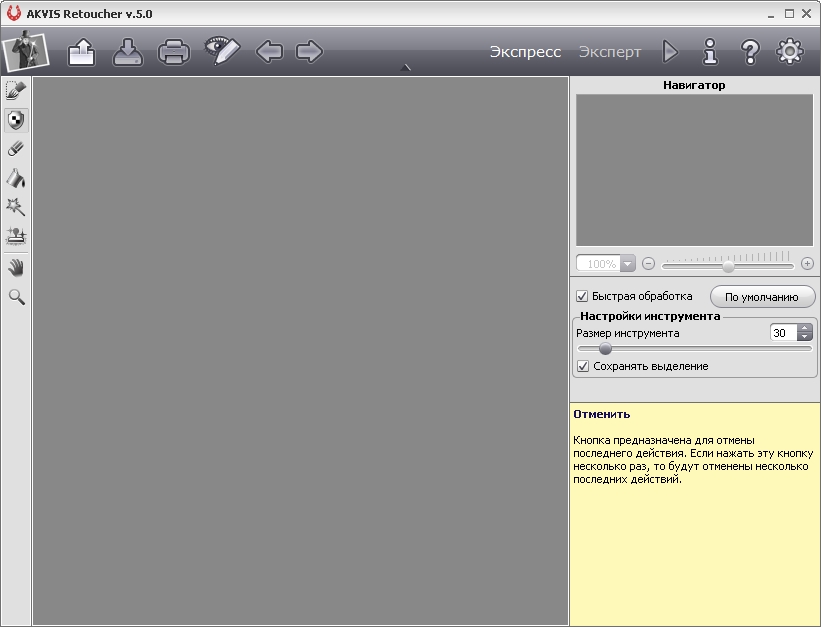Click the eye-and-pencil guide lines icon
This screenshot has height=627, width=821.
coord(222,51)
